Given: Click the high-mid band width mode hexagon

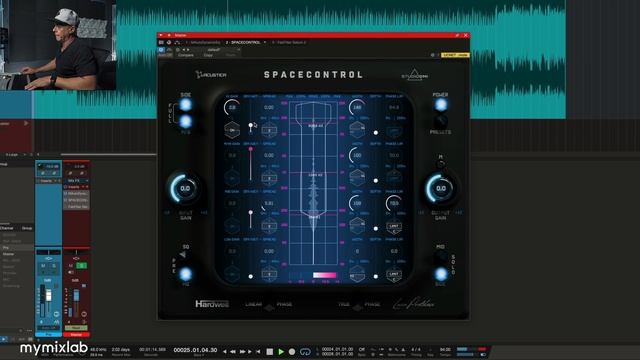Looking at the screenshot, I should (357, 177).
